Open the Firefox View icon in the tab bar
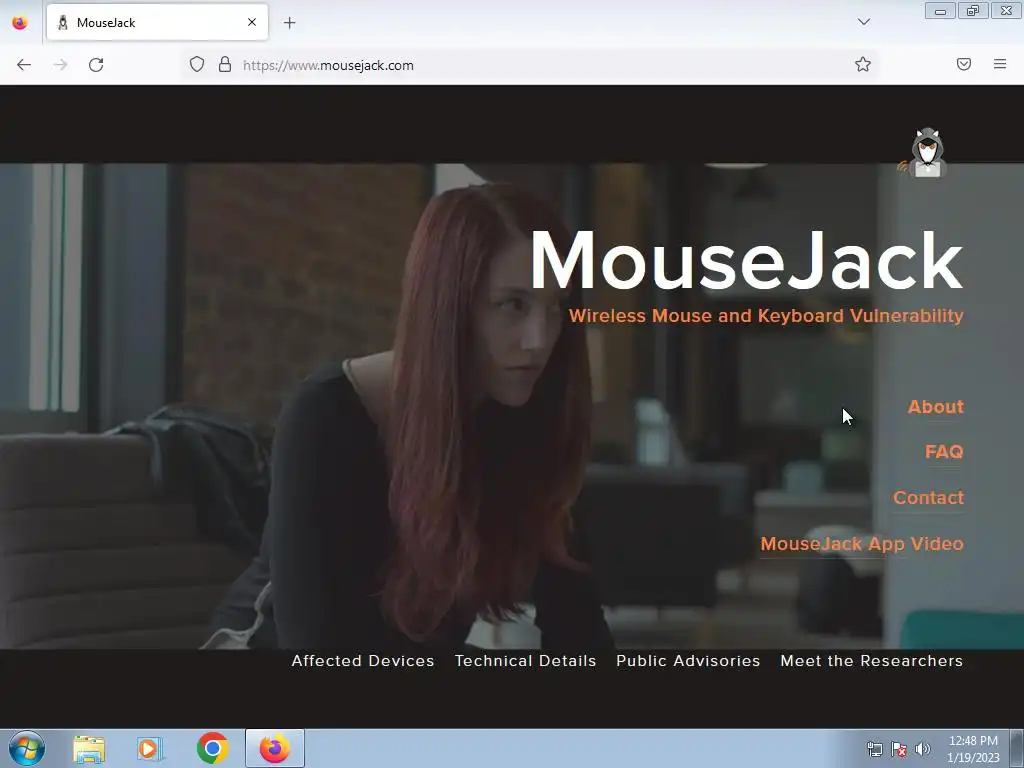The height and width of the screenshot is (768, 1024). (20, 23)
